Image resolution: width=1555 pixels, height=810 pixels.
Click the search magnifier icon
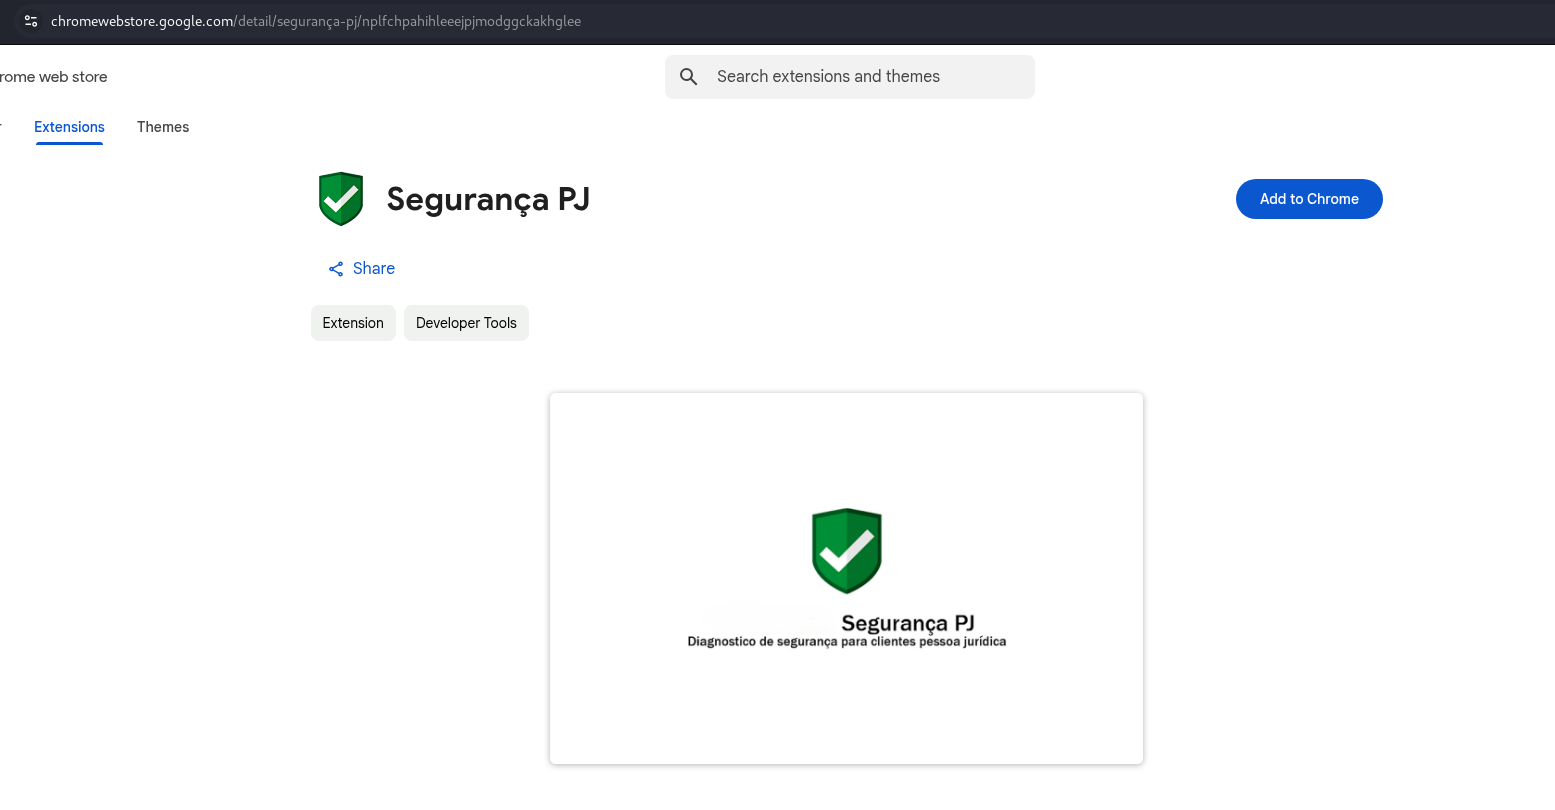click(689, 77)
